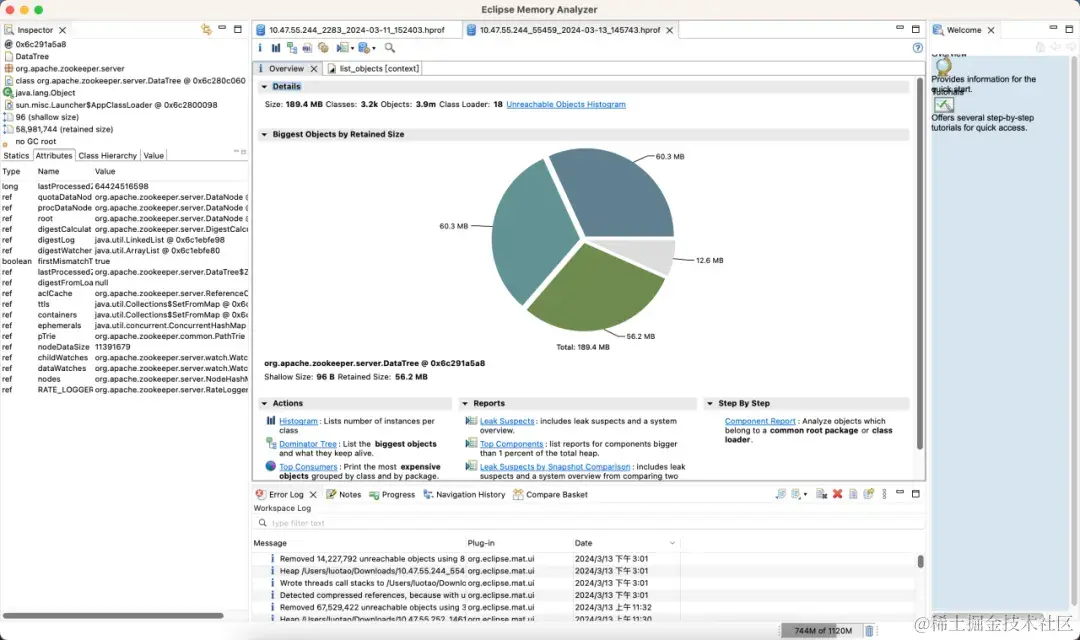Collapse the Details section

coord(264,87)
